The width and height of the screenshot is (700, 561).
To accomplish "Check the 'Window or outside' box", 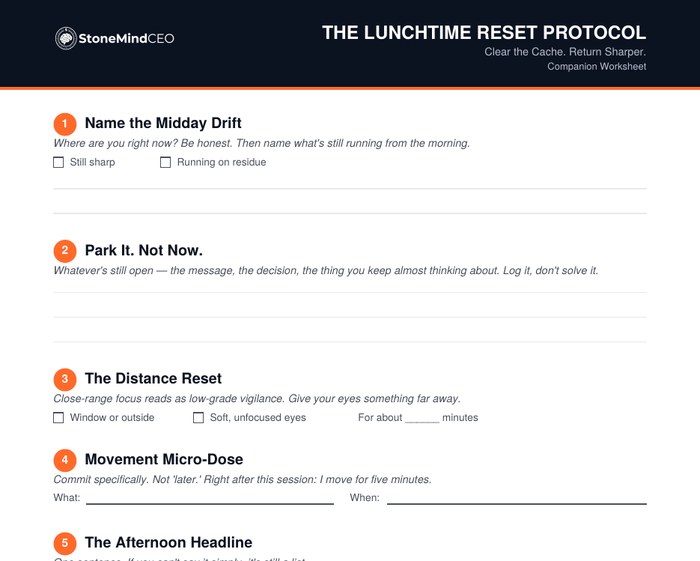I will coord(58,418).
